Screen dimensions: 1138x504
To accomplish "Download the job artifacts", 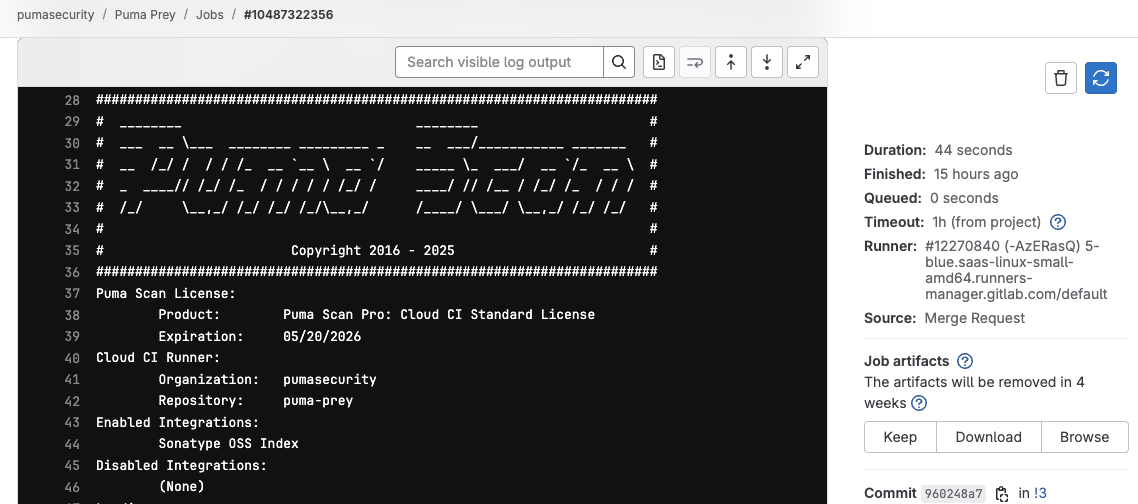I will click(988, 437).
